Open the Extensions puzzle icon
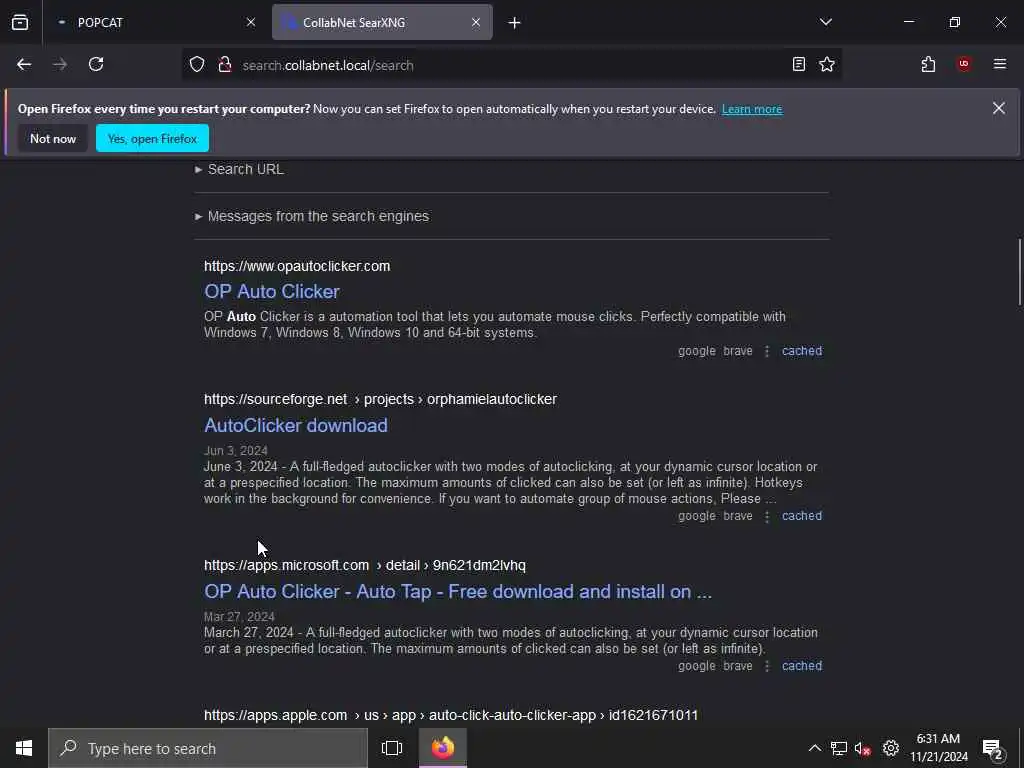This screenshot has height=768, width=1024. click(x=928, y=64)
